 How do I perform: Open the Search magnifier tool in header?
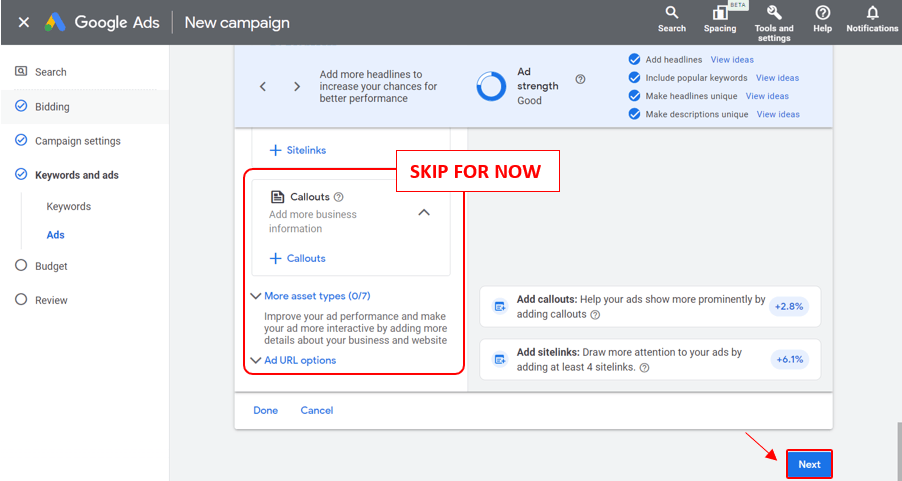pyautogui.click(x=671, y=19)
